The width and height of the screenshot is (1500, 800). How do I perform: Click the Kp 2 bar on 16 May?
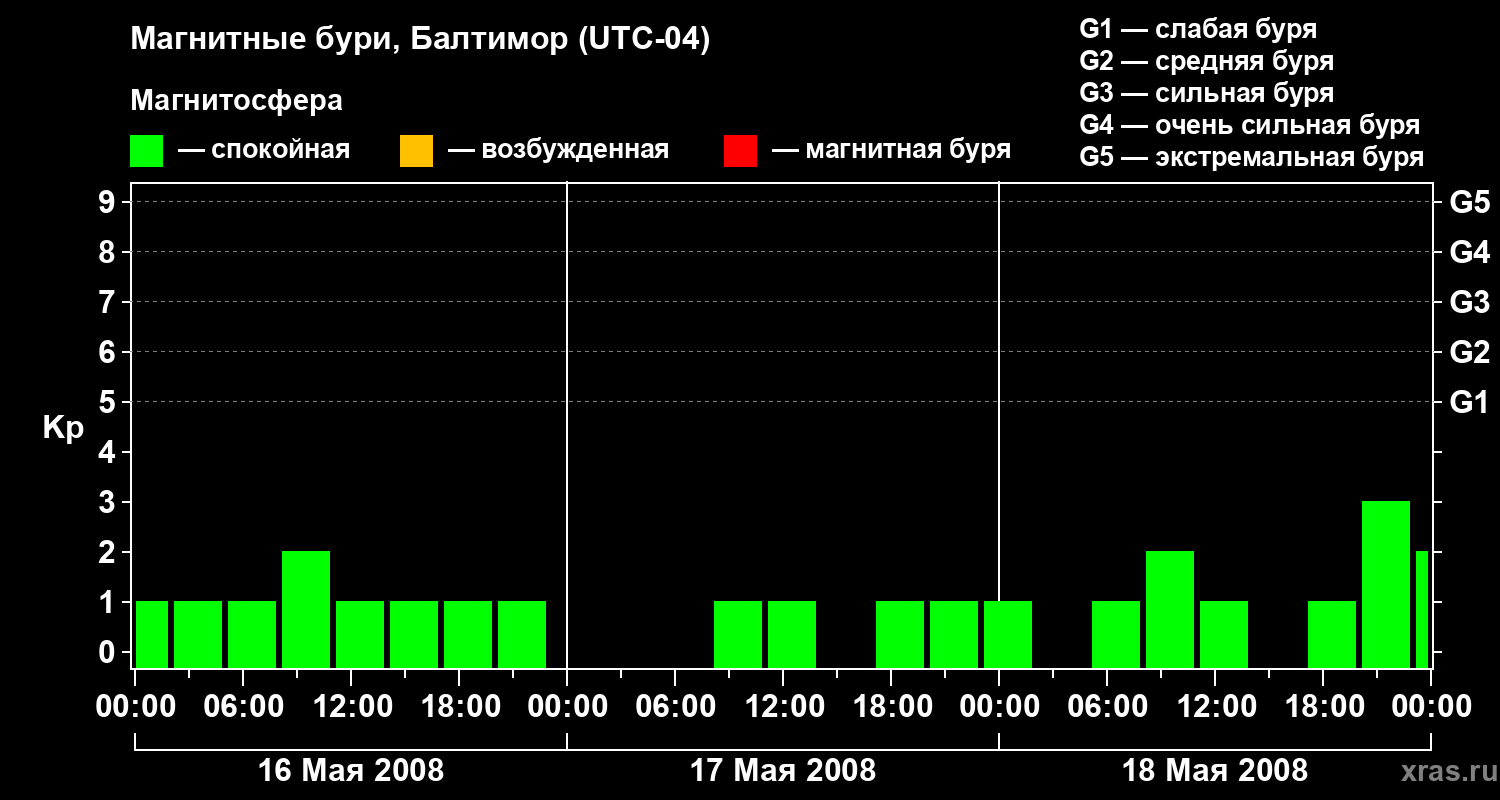pyautogui.click(x=305, y=609)
